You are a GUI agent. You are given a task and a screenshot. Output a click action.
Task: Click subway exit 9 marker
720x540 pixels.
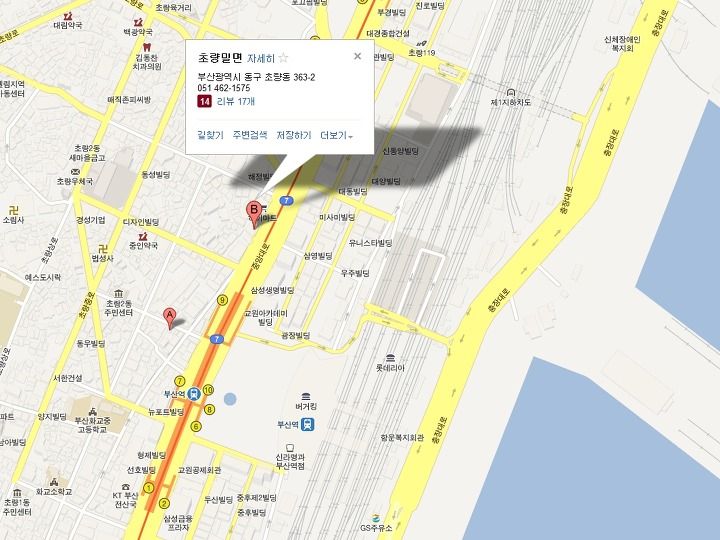tap(222, 300)
